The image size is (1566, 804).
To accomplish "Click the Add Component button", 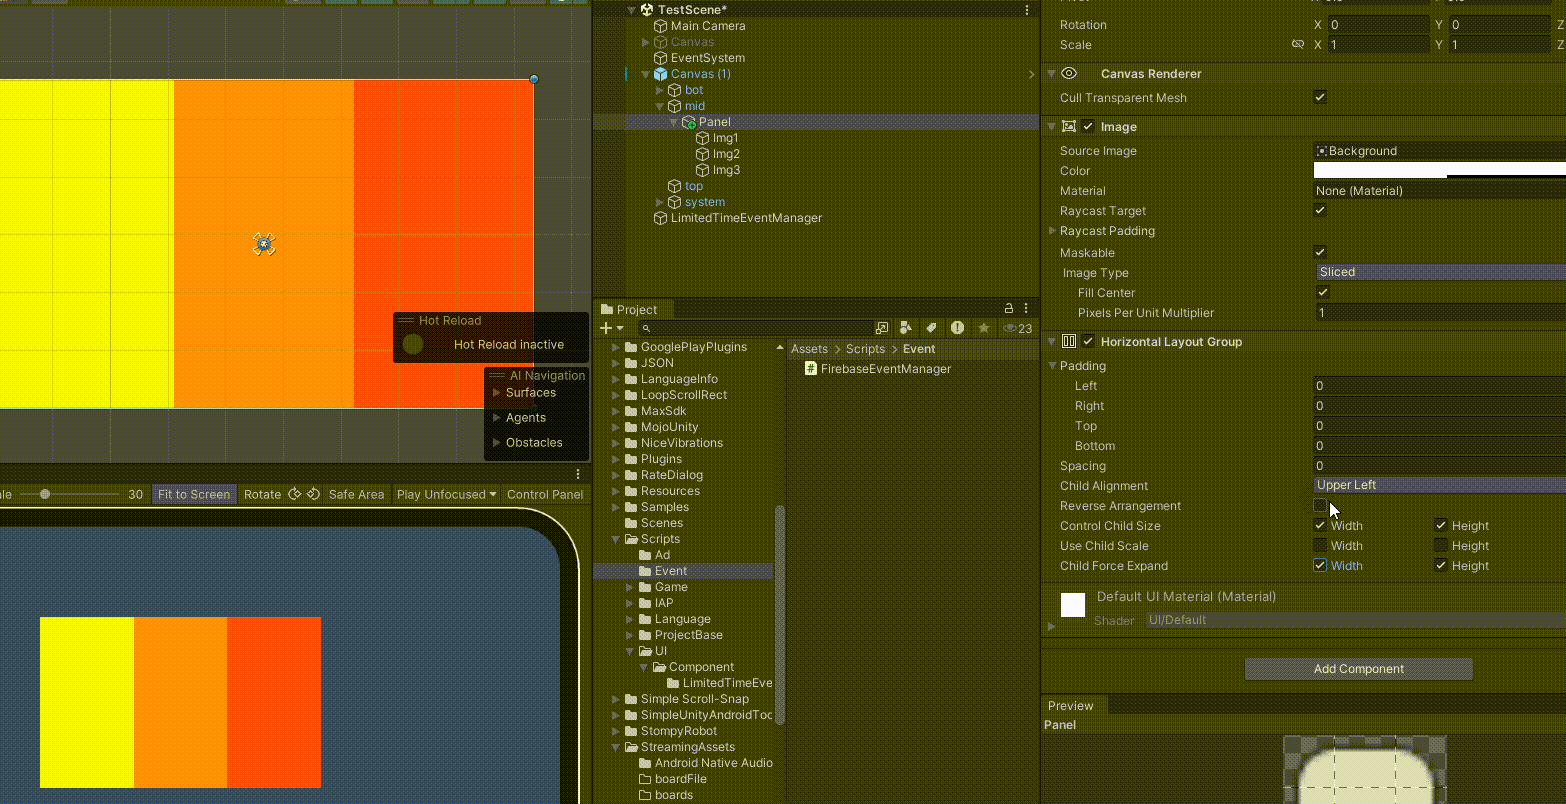I will [1359, 669].
